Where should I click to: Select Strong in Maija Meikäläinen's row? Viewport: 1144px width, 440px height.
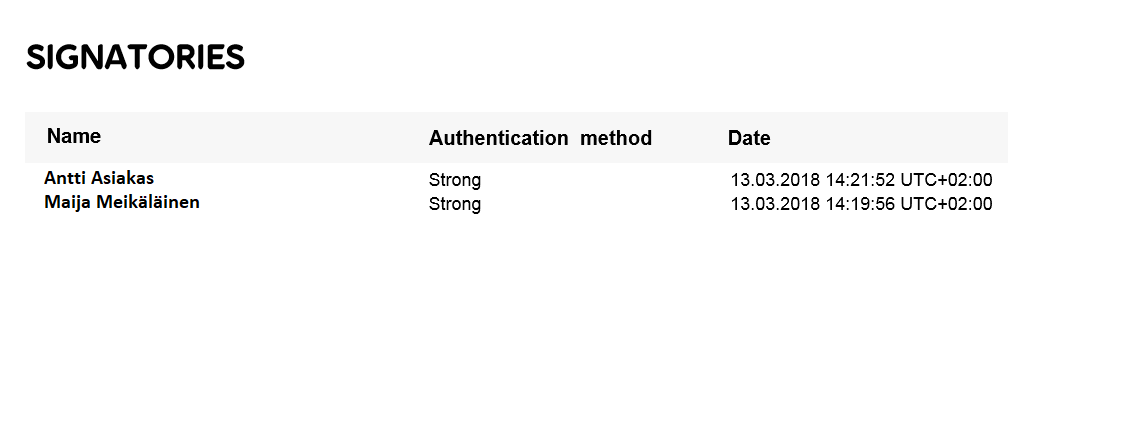pos(455,204)
